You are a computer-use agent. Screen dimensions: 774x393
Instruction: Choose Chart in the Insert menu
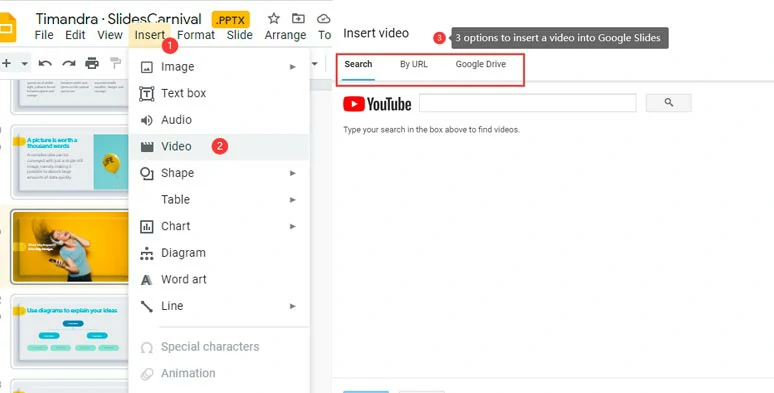click(219, 226)
